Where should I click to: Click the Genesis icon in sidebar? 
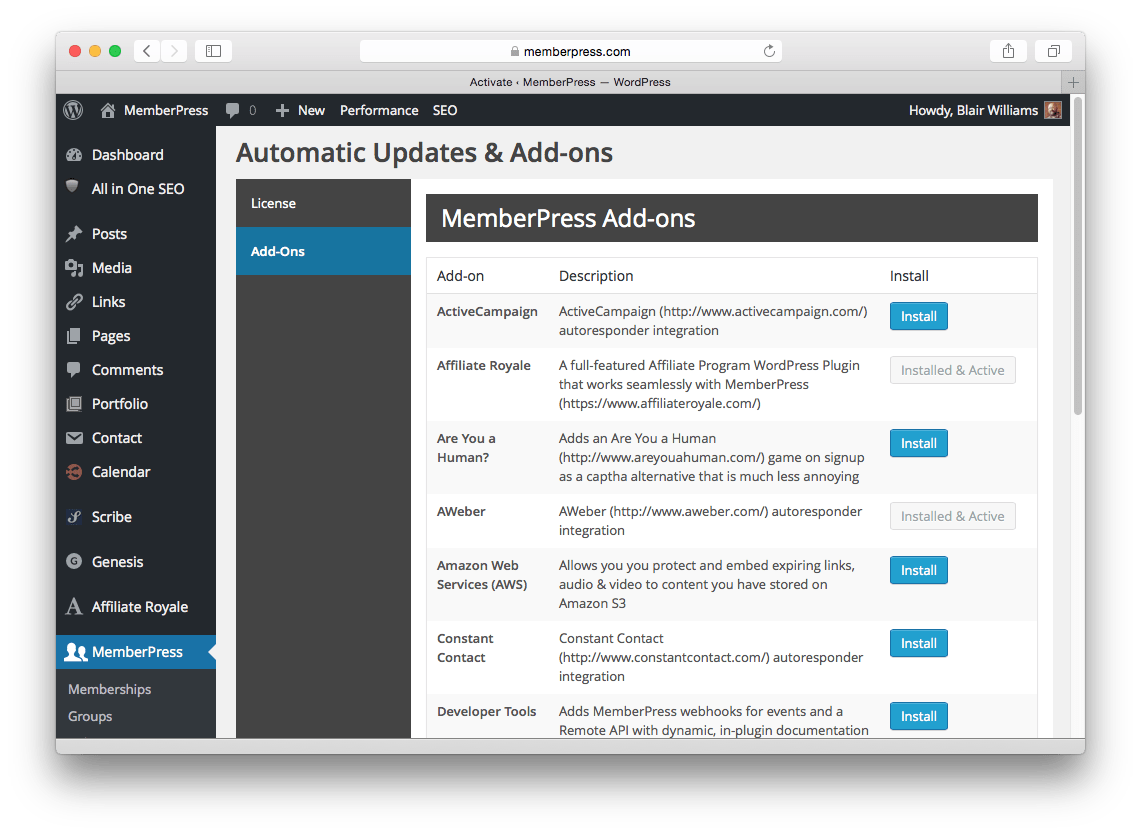tap(74, 562)
